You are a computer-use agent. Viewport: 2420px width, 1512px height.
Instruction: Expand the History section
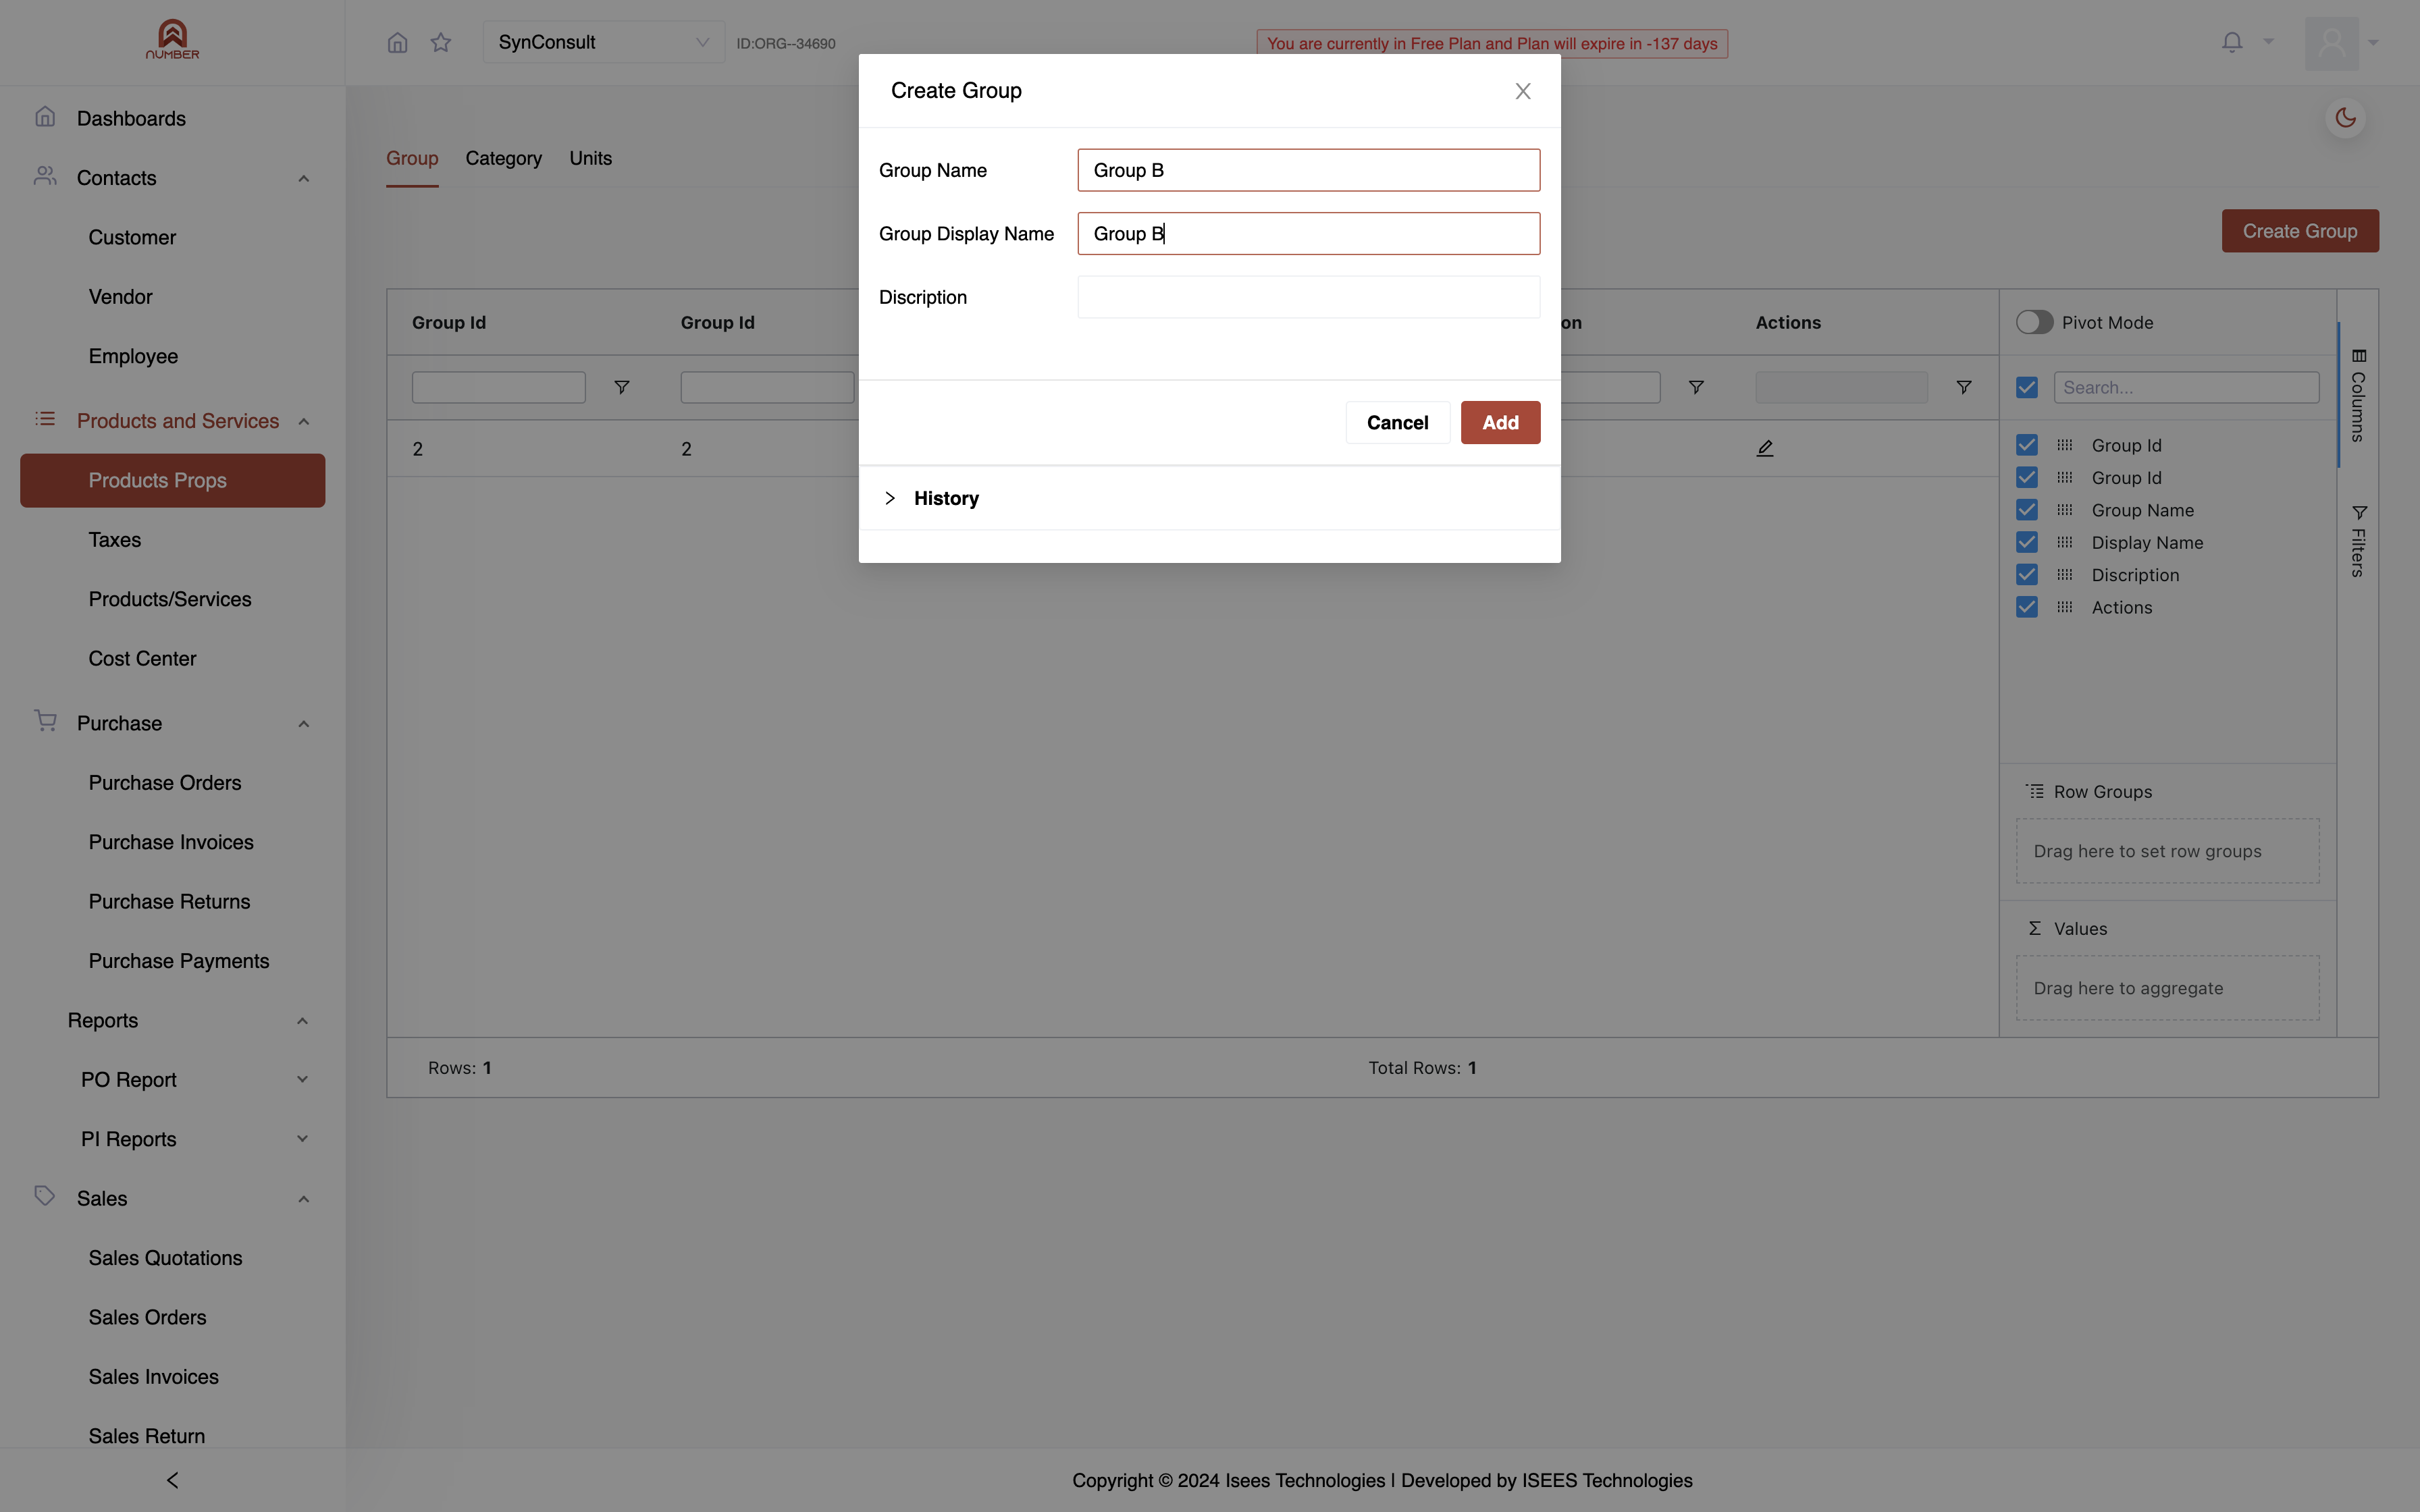(x=1209, y=498)
